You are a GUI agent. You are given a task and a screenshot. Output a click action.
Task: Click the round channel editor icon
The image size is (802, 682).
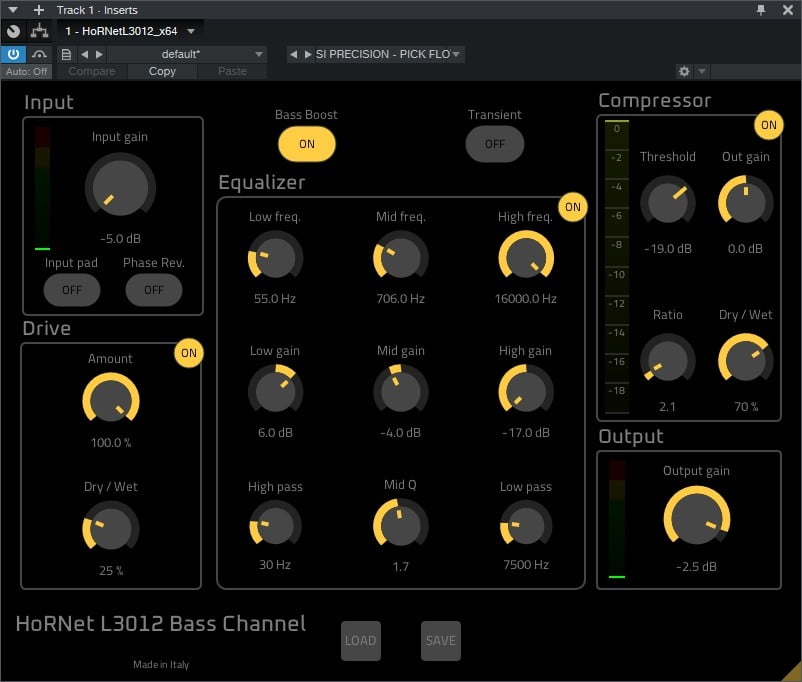(x=14, y=32)
